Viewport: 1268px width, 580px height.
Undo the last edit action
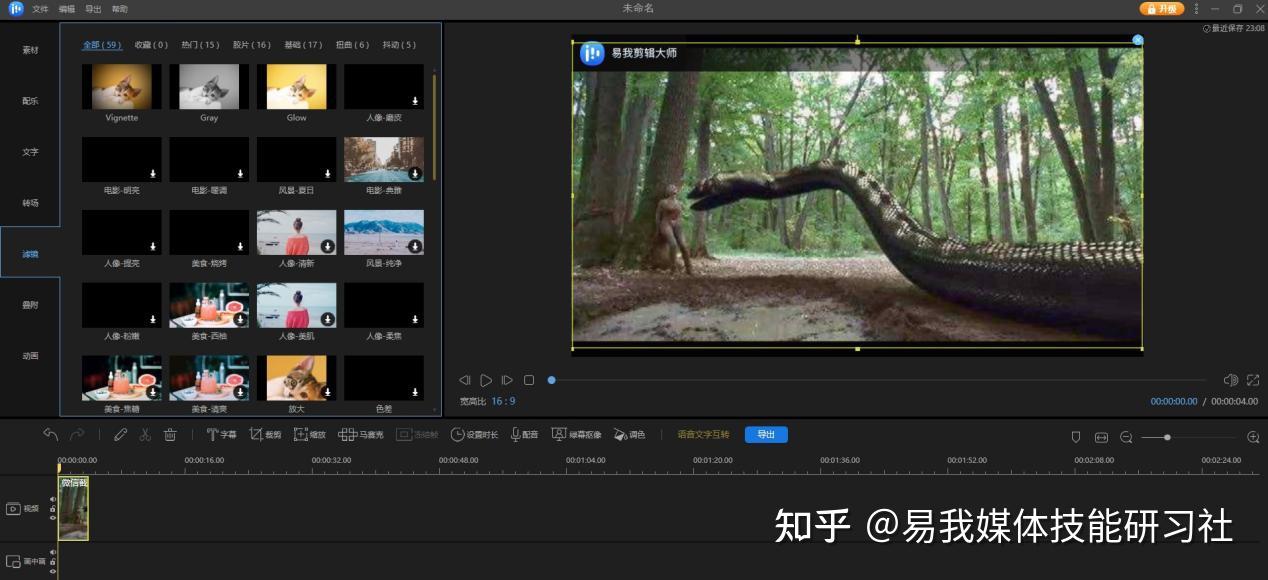pyautogui.click(x=51, y=435)
